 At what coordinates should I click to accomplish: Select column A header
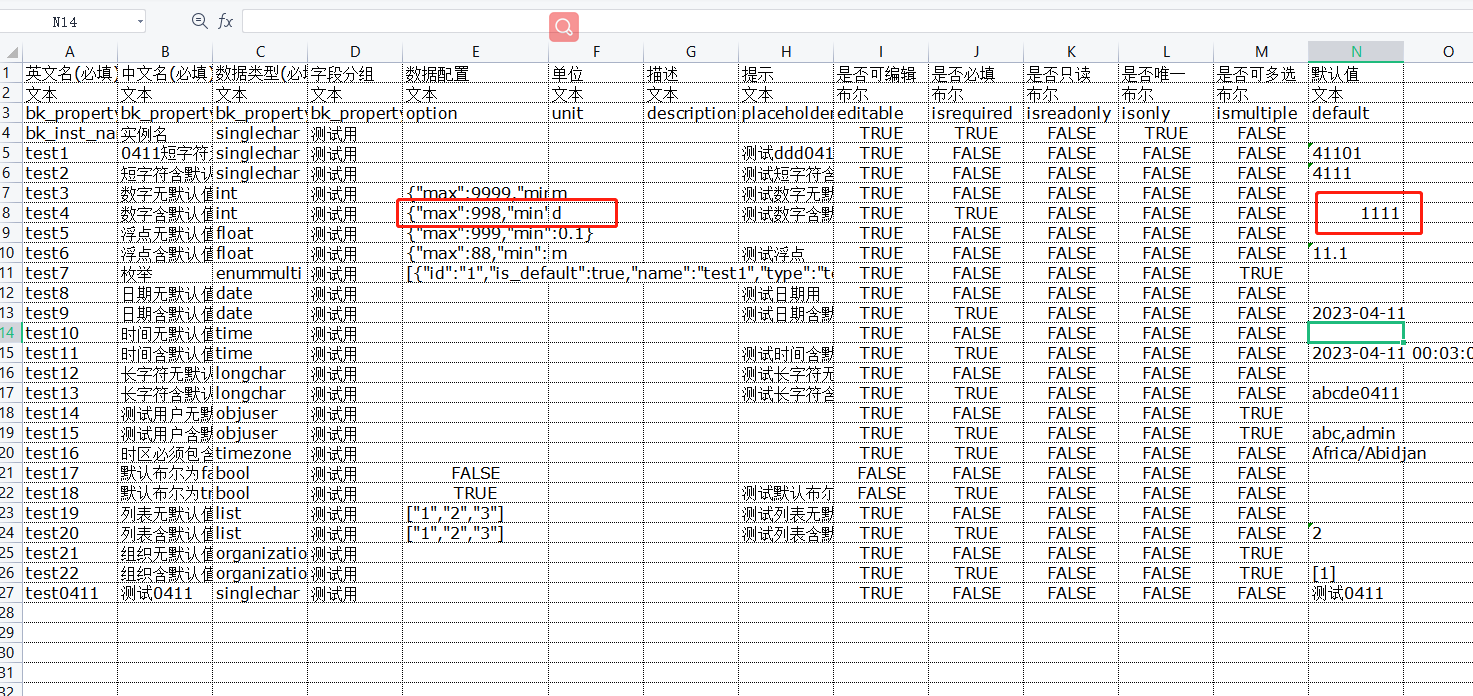tap(69, 52)
